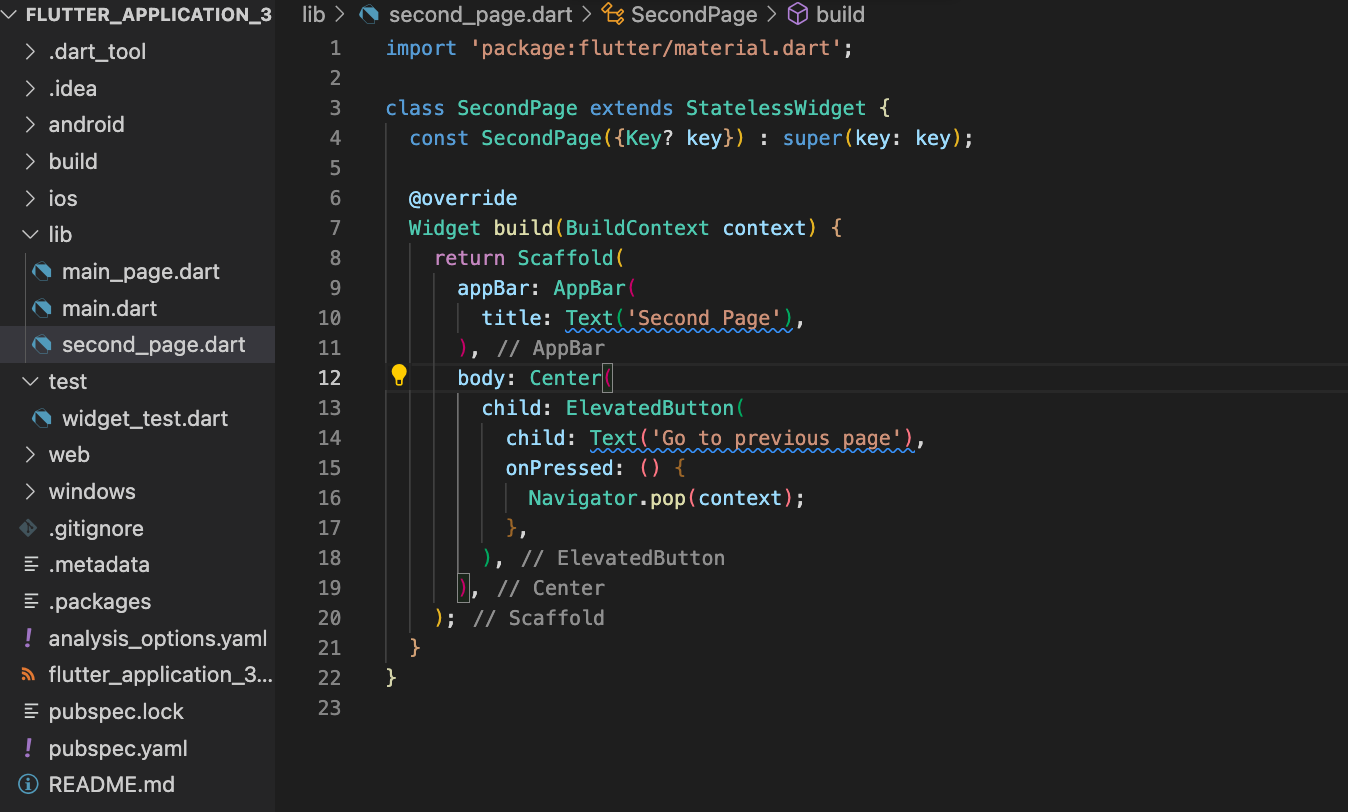This screenshot has width=1348, height=812.
Task: Open pubspec.lock
Action: pos(116,712)
